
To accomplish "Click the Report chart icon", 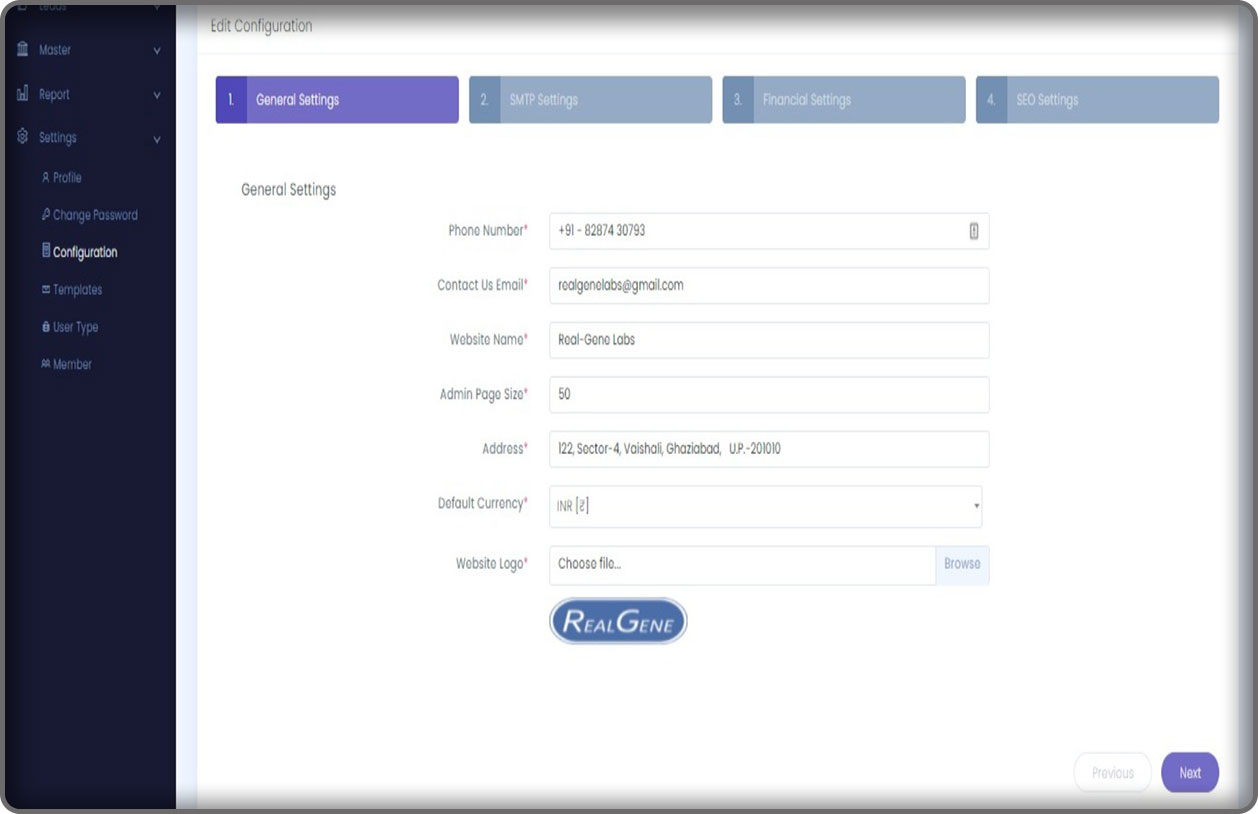I will [22, 94].
